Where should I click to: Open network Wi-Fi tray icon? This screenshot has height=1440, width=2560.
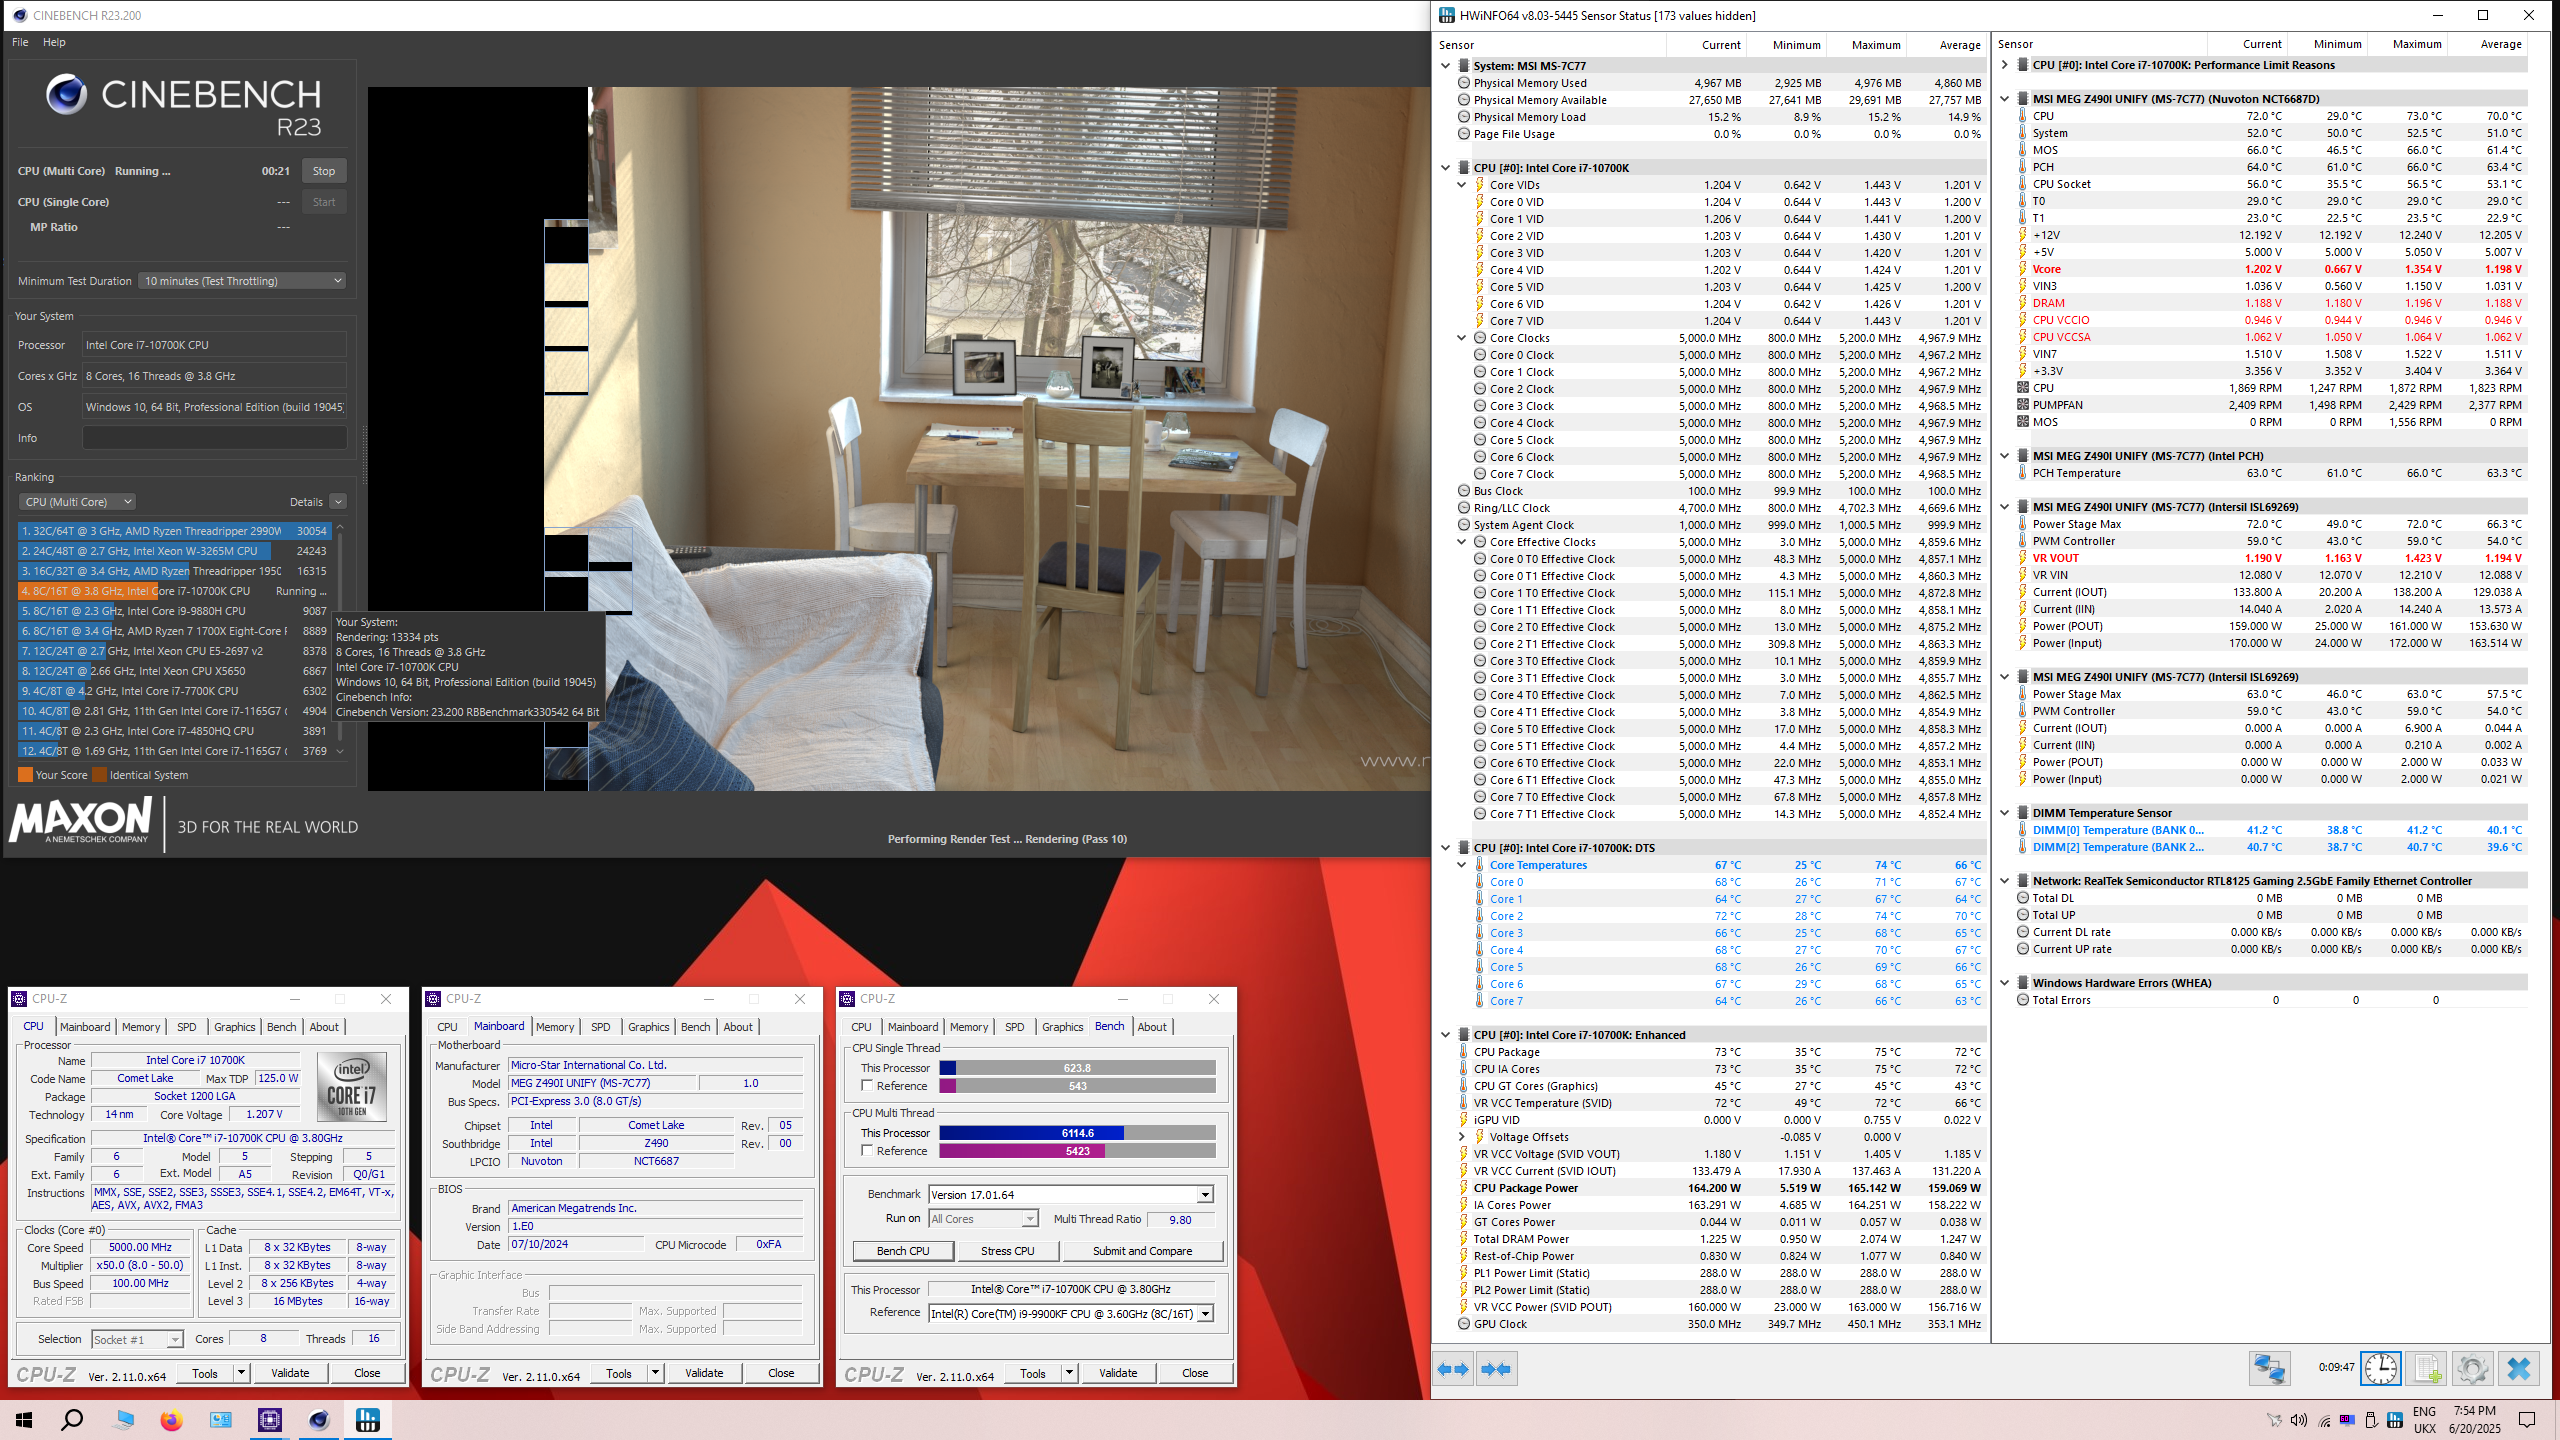pyautogui.click(x=2324, y=1420)
